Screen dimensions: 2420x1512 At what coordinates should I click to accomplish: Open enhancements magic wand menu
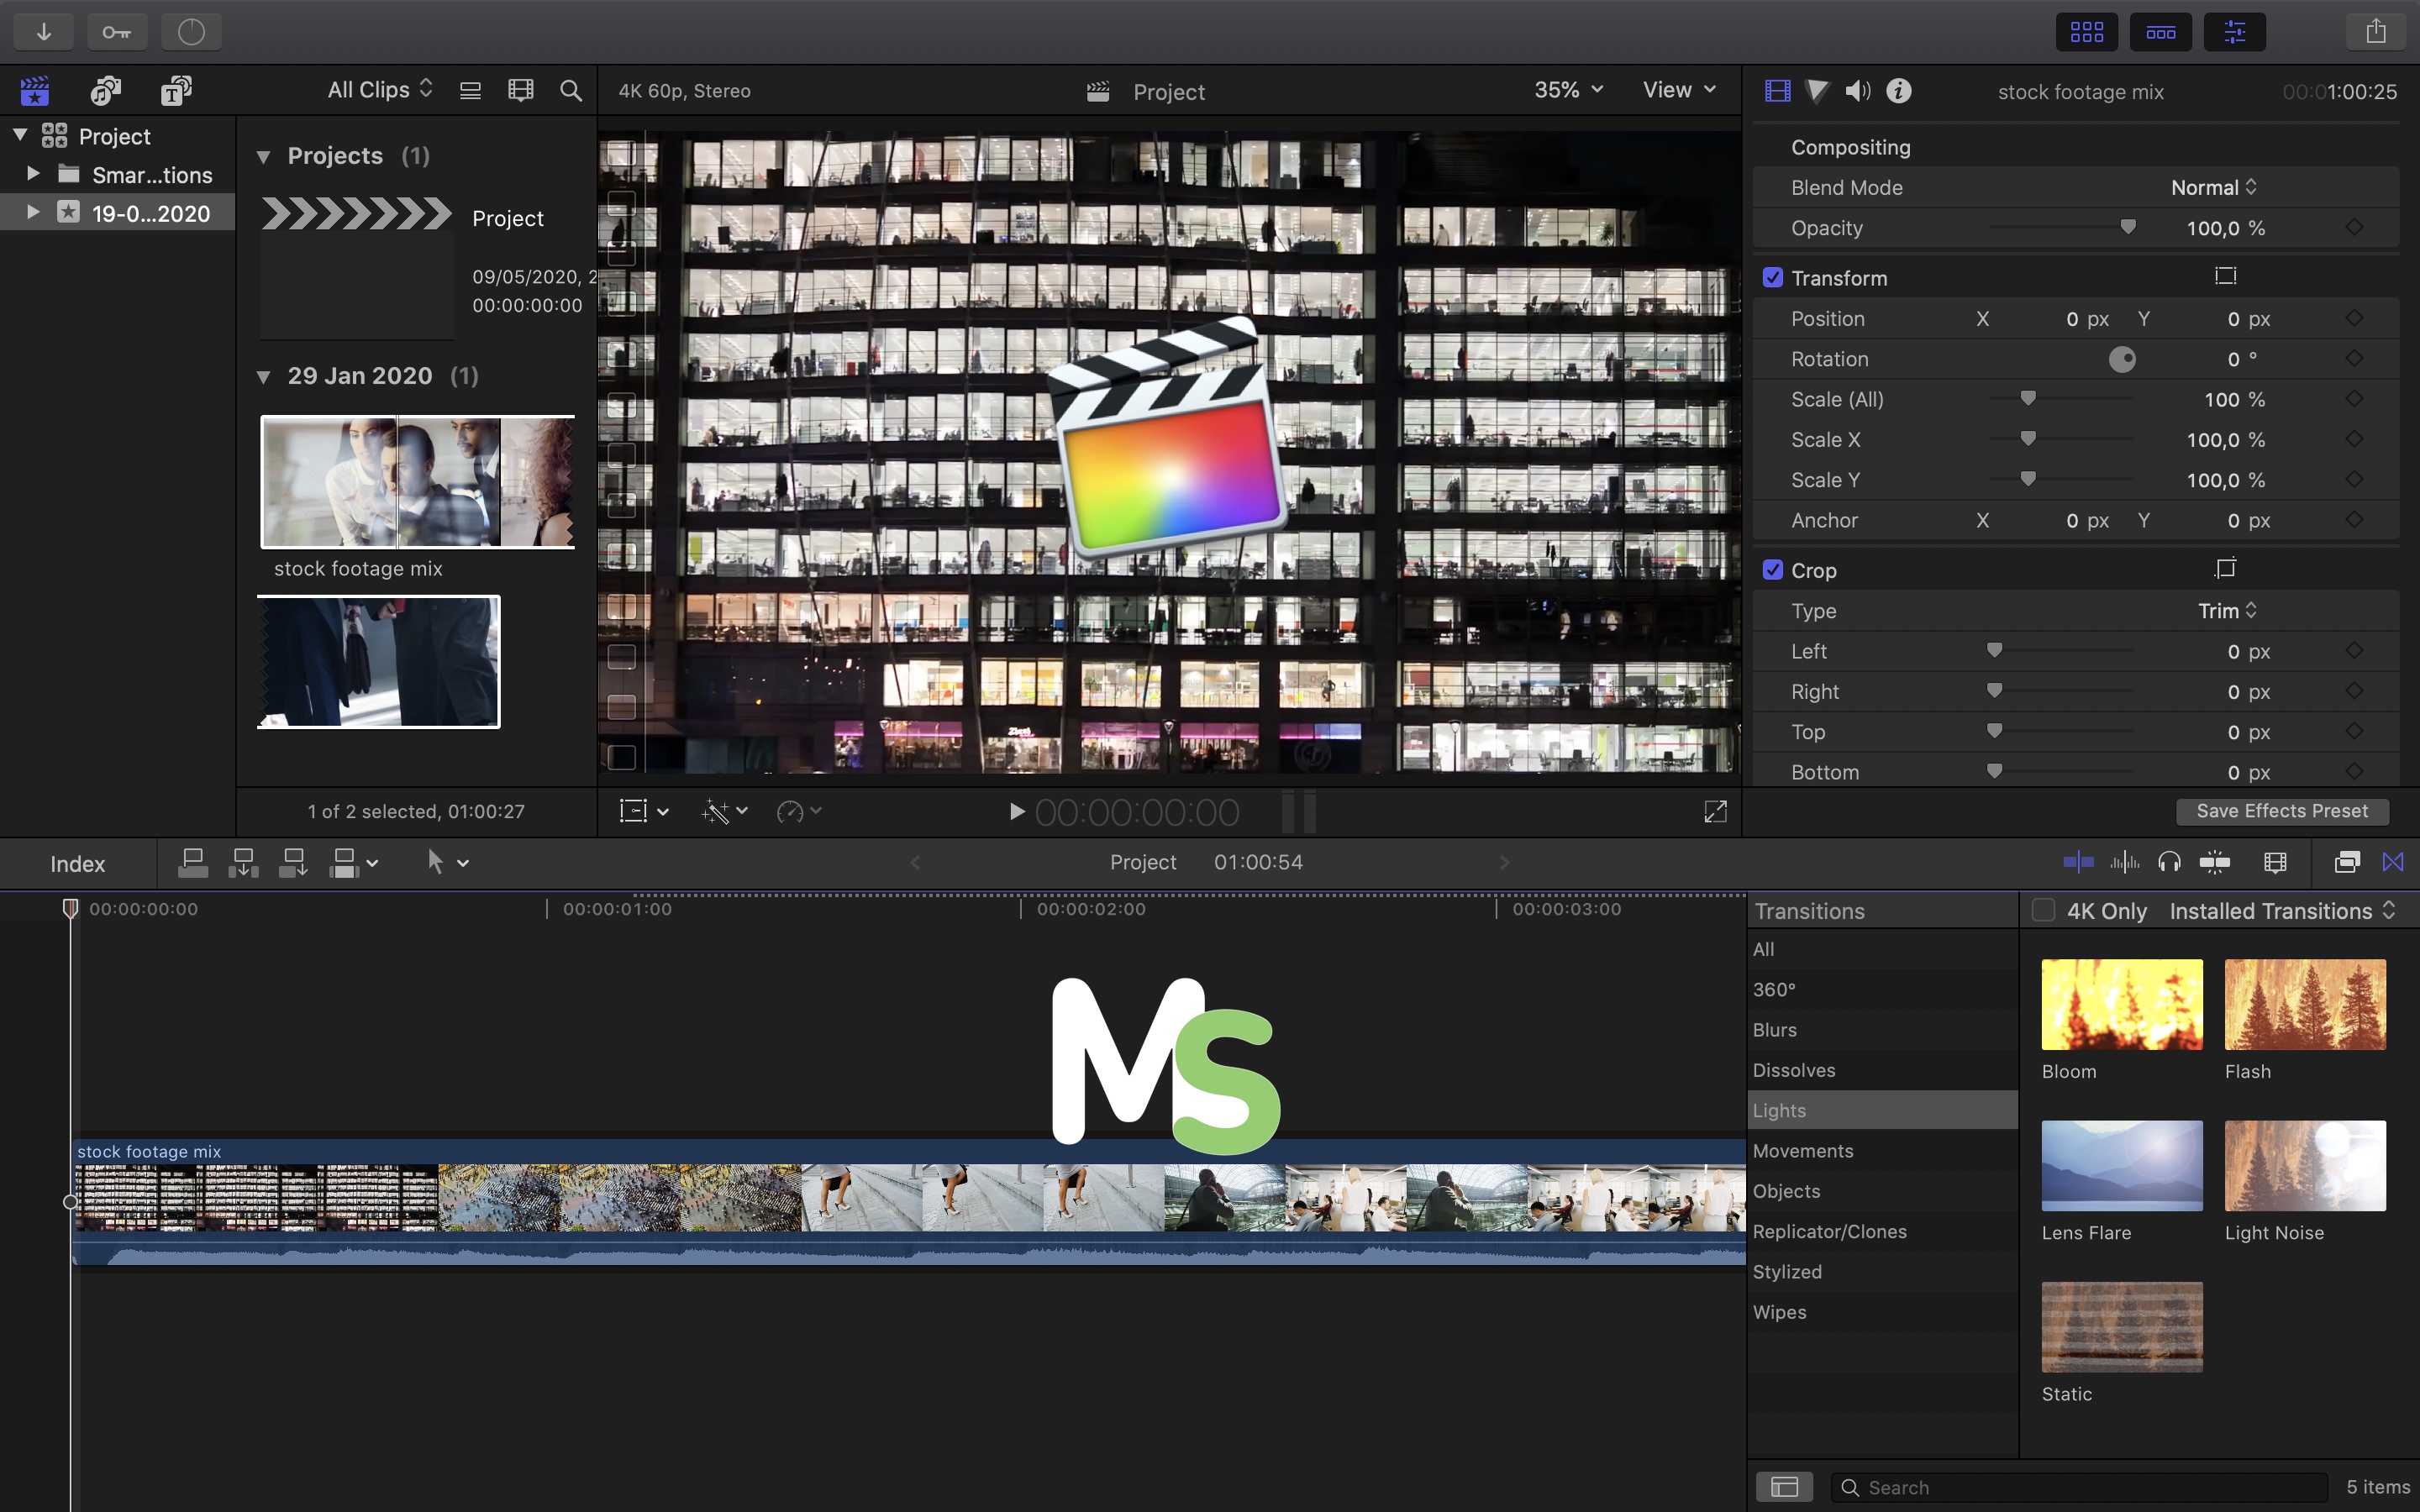pyautogui.click(x=725, y=811)
